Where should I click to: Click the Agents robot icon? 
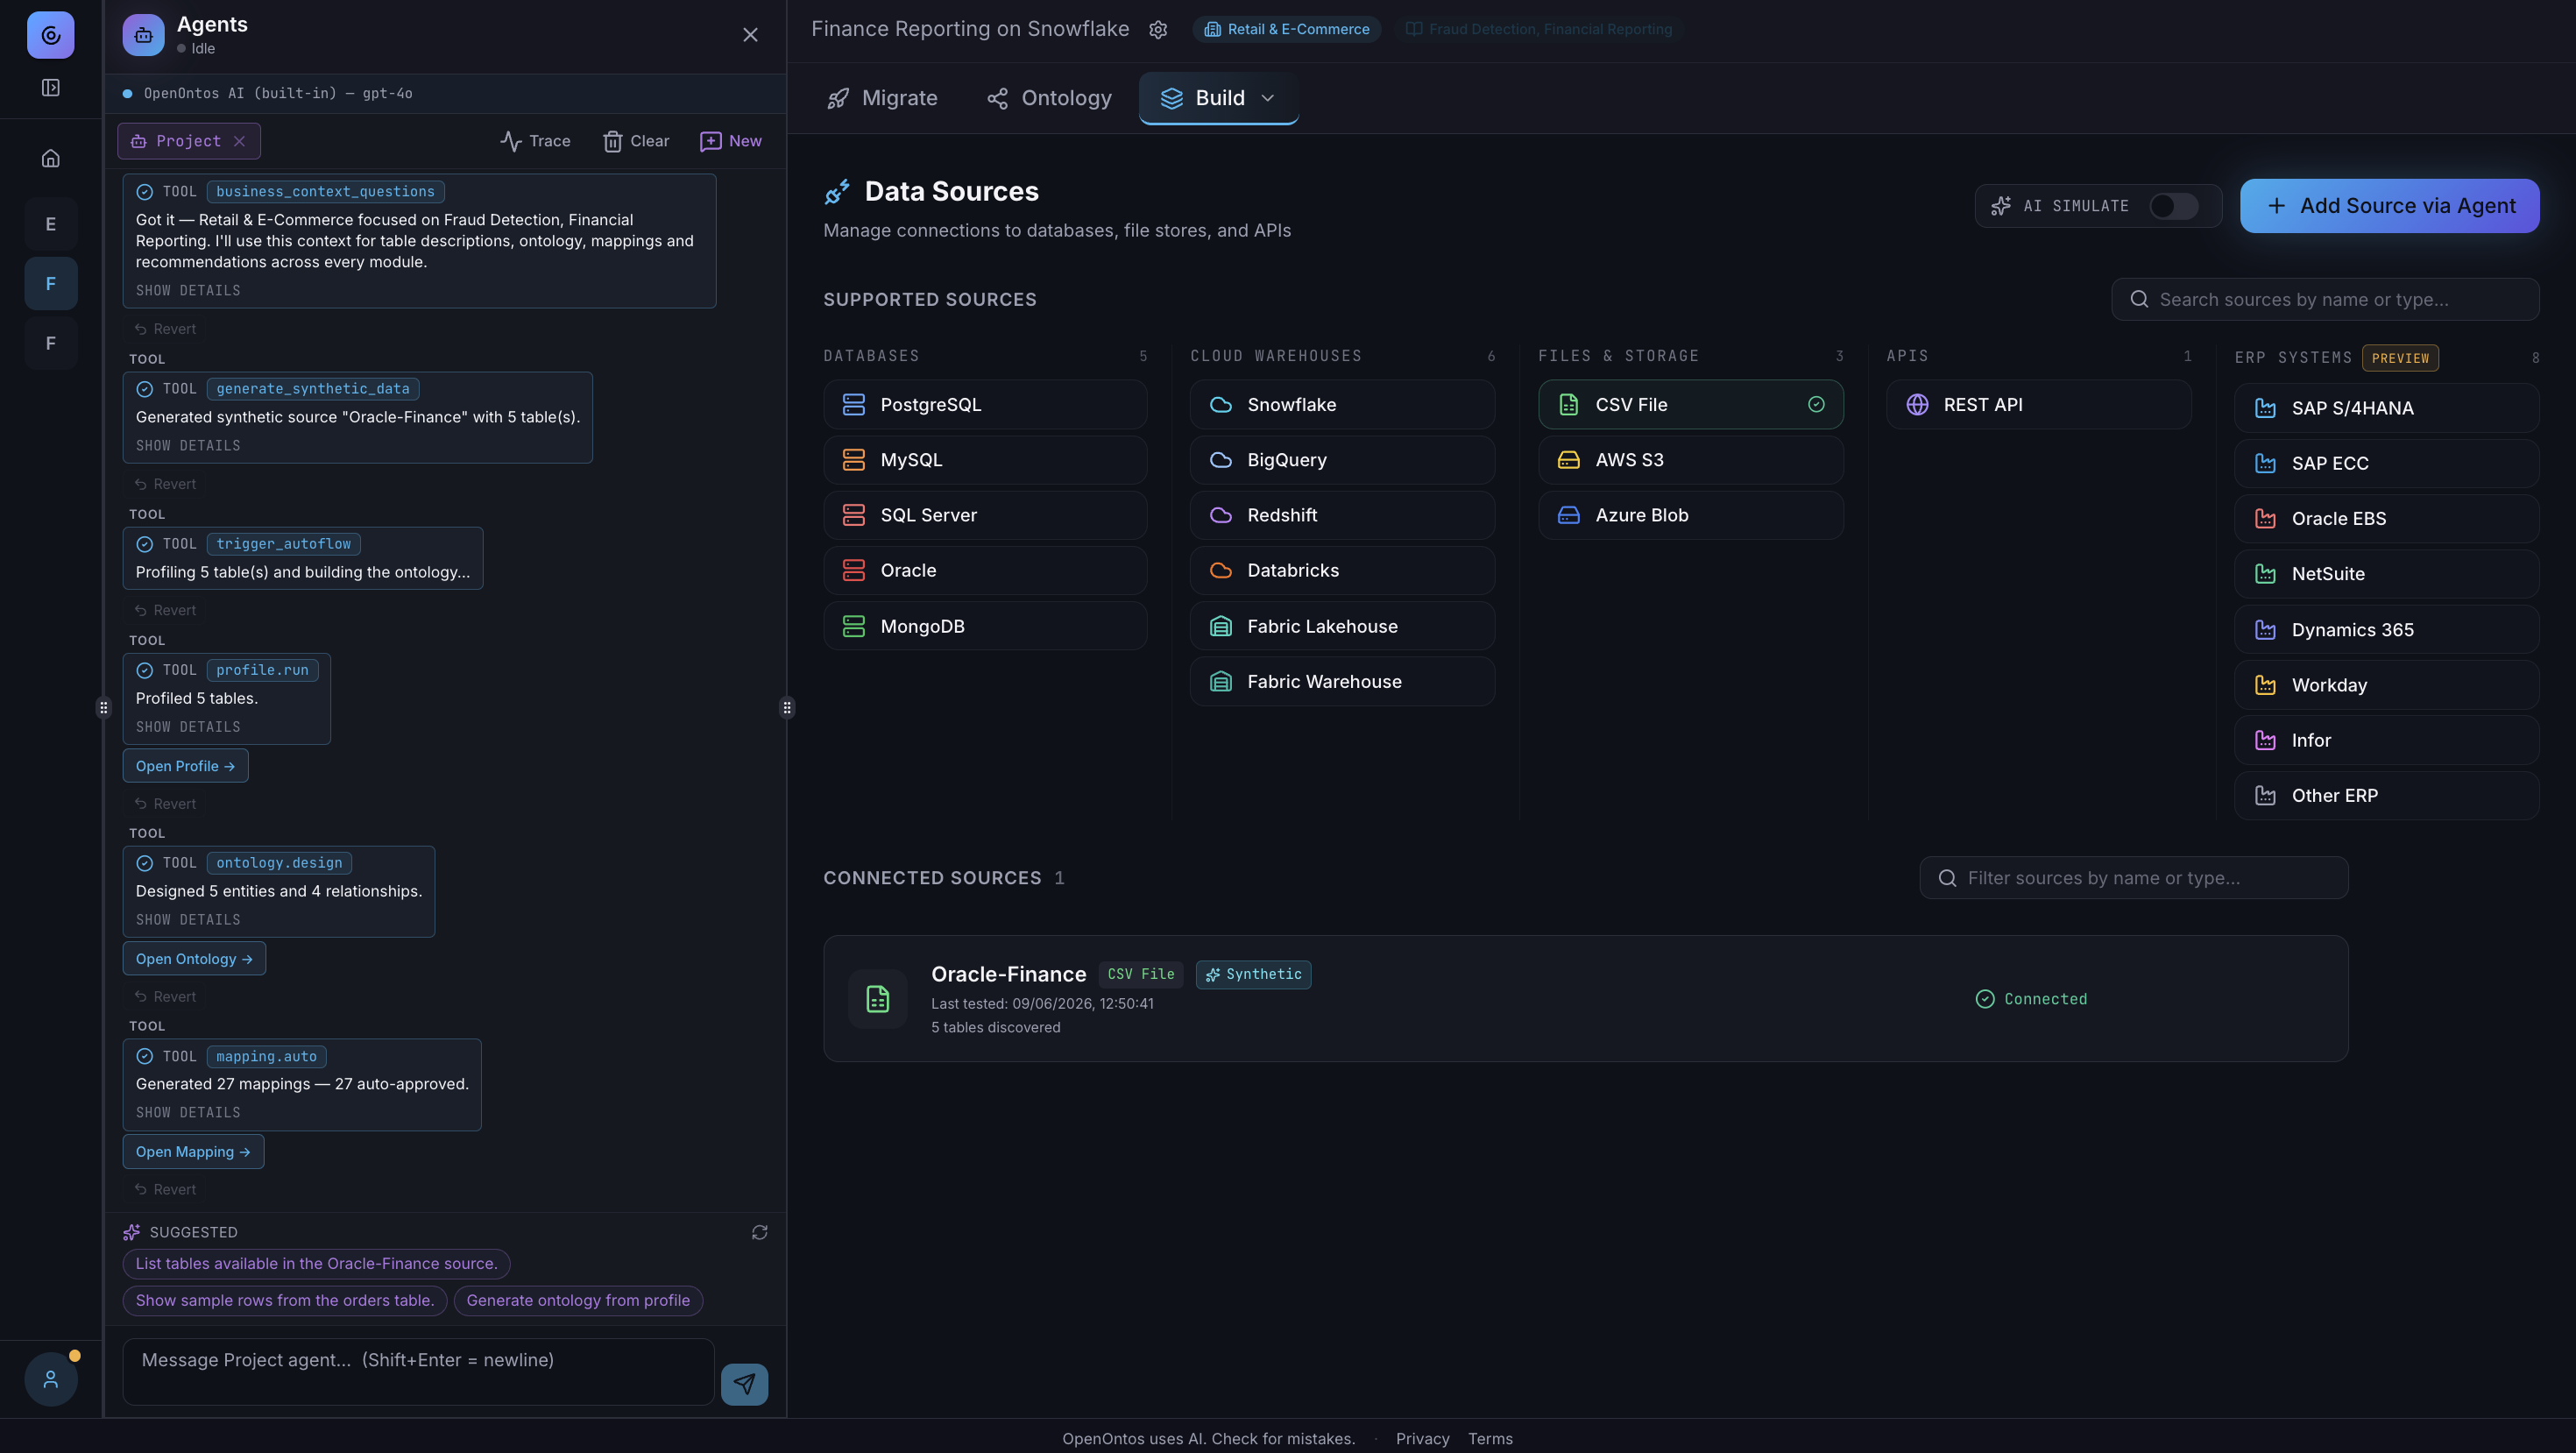[143, 35]
